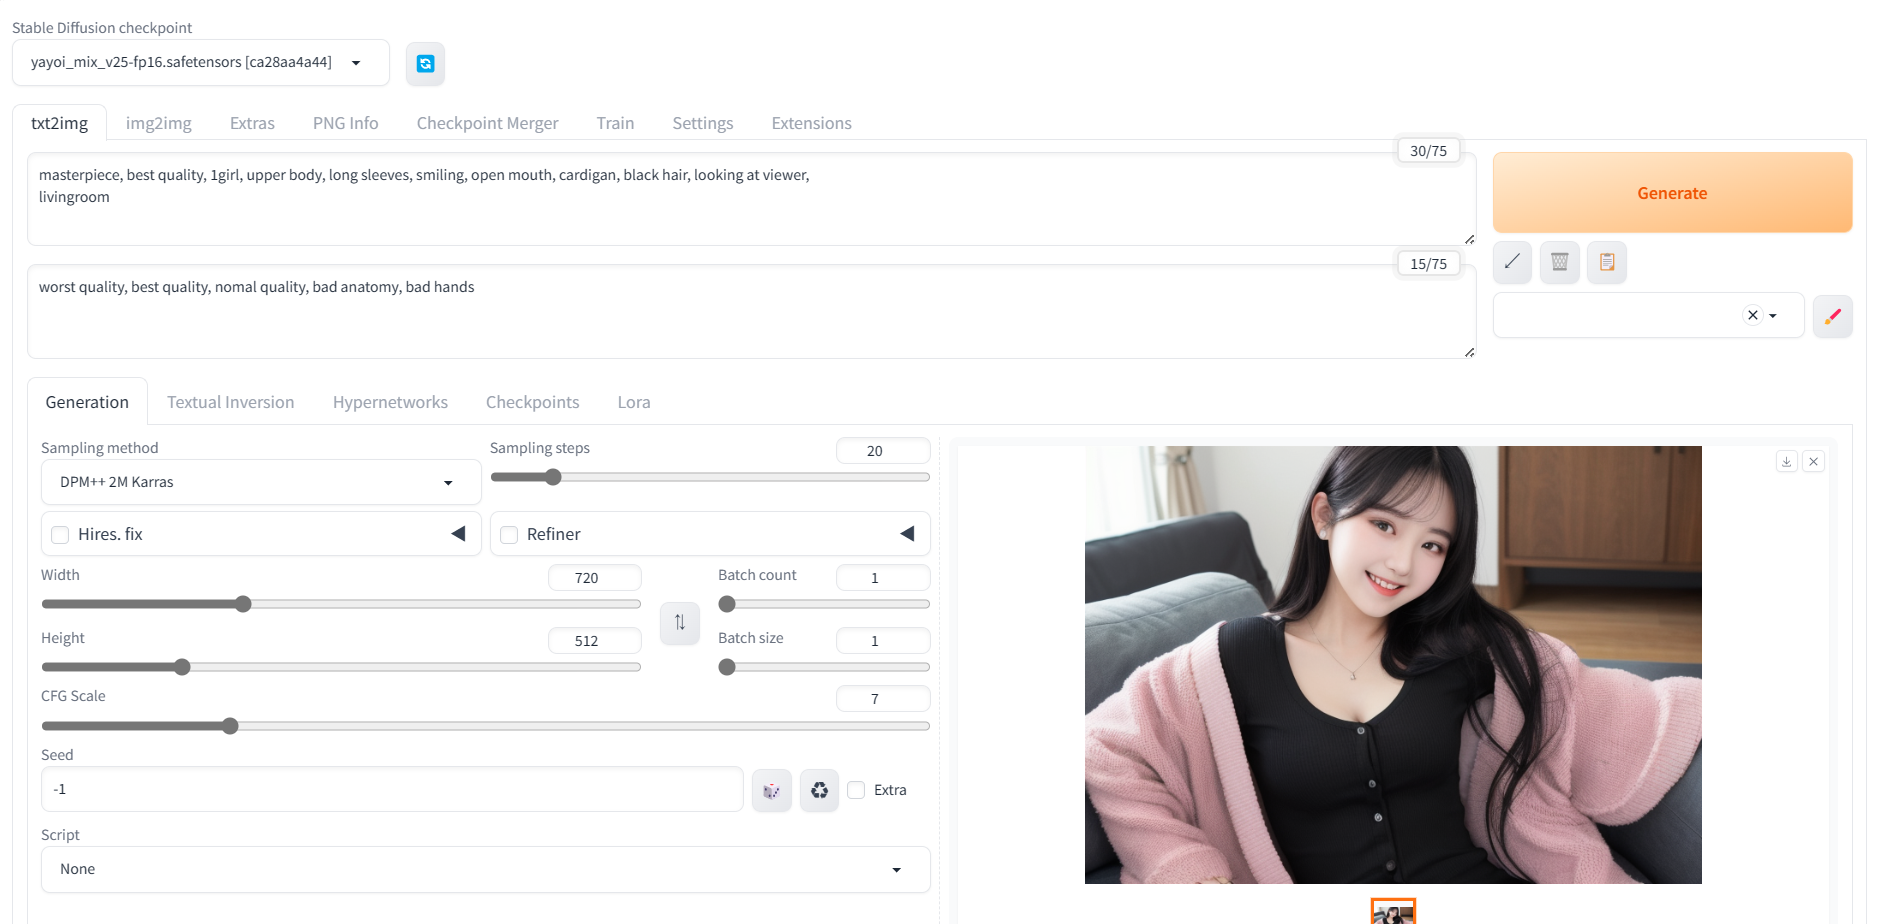Switch to the img2img tab
1881x924 pixels.
159,123
